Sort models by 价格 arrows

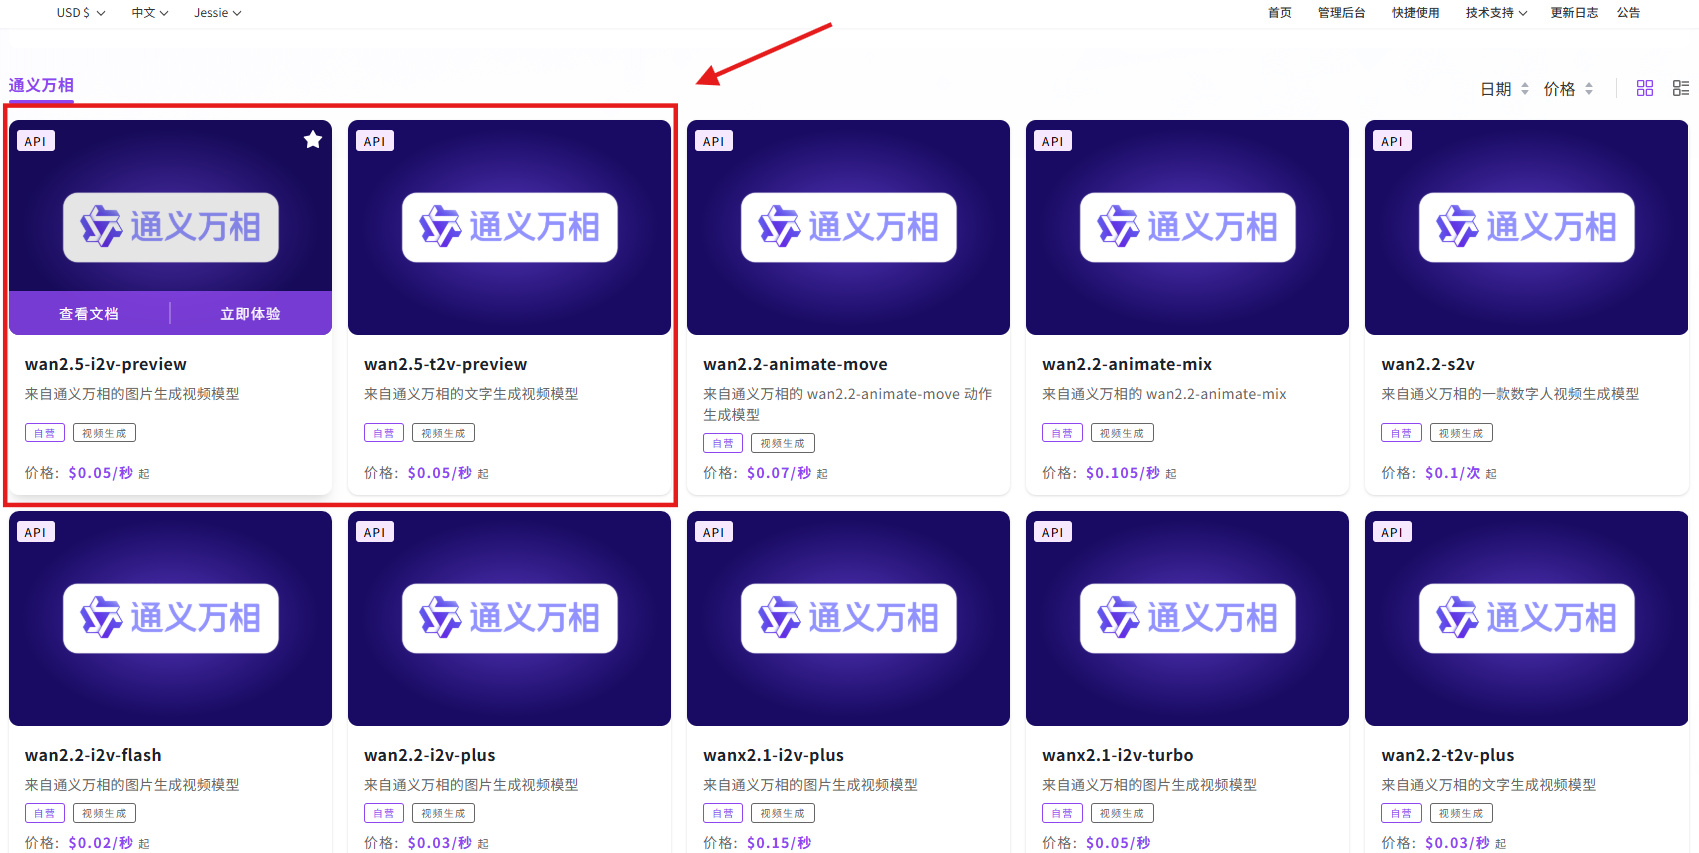point(1589,89)
